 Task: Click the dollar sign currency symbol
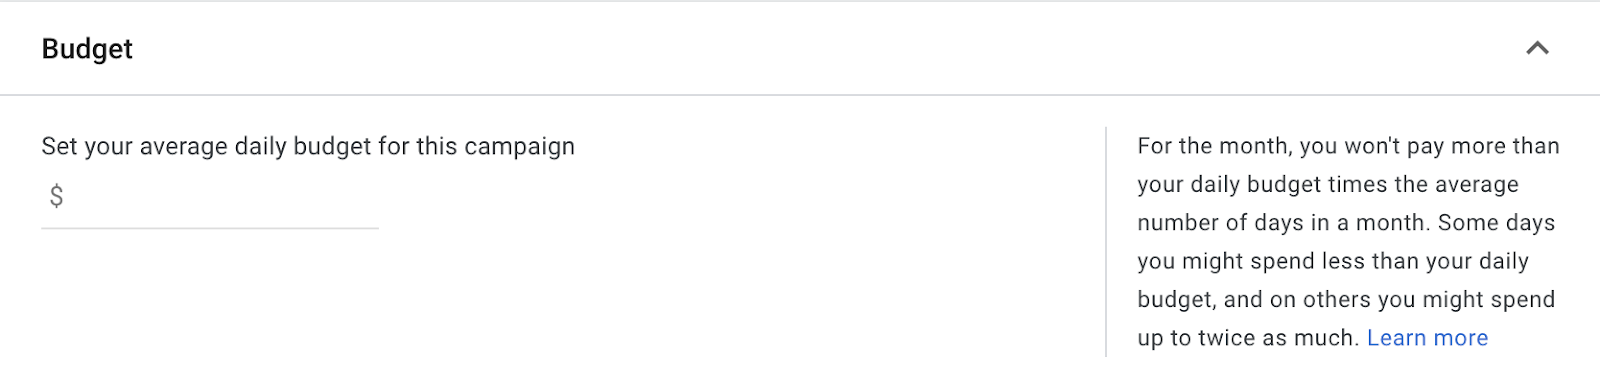point(56,196)
